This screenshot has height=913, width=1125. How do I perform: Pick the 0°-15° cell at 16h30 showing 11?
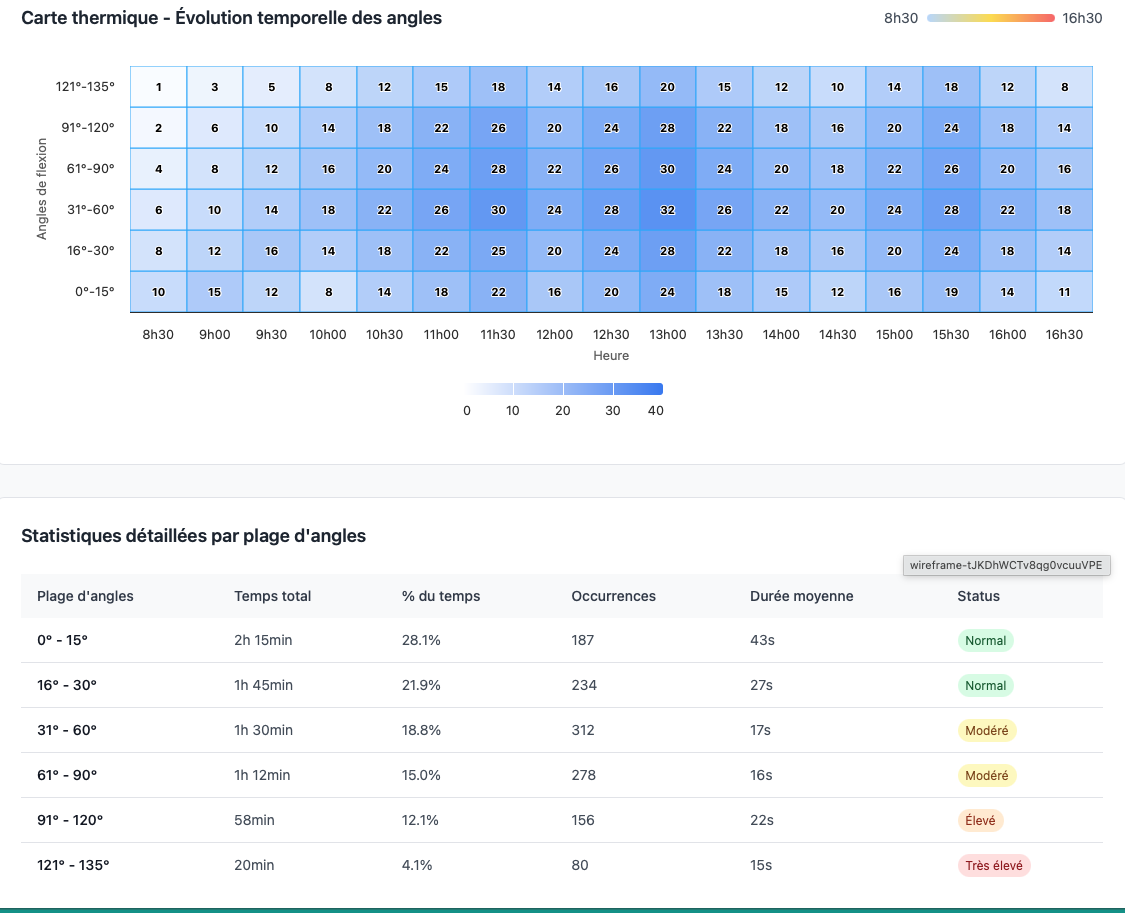point(1064,292)
